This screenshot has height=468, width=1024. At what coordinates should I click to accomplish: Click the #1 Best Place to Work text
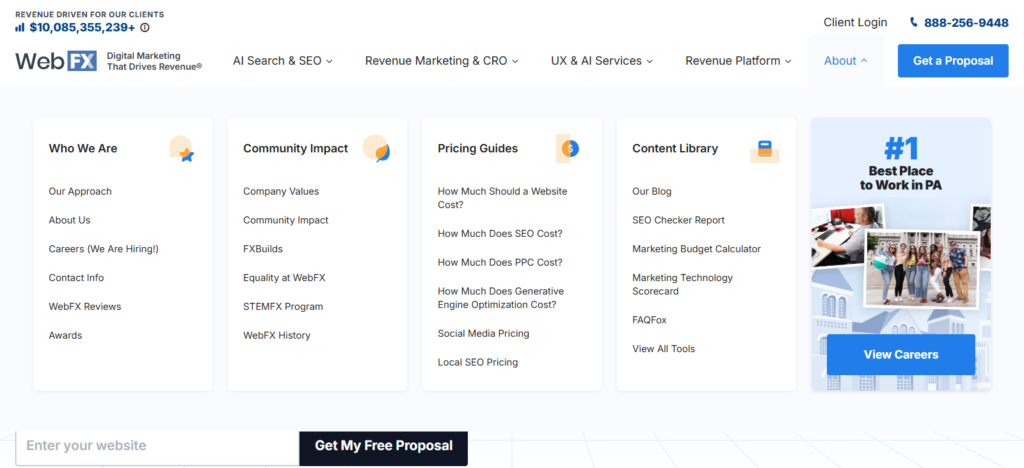pos(901,165)
